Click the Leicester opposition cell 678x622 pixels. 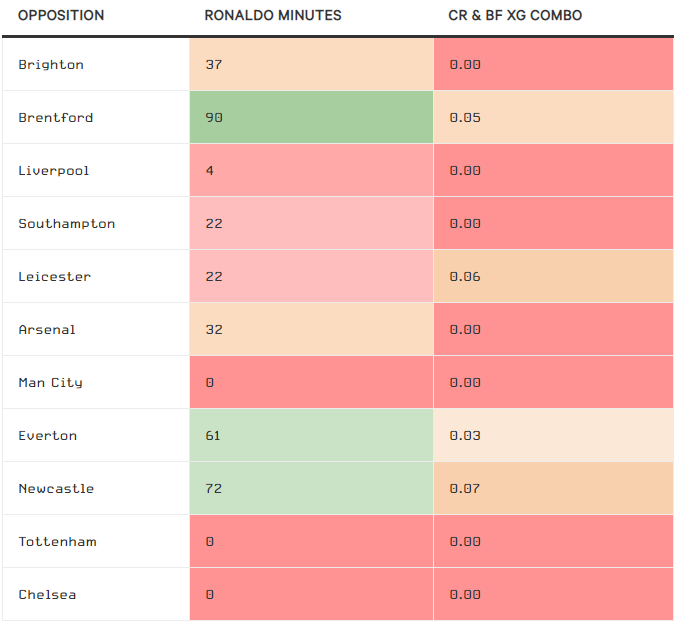coord(55,277)
